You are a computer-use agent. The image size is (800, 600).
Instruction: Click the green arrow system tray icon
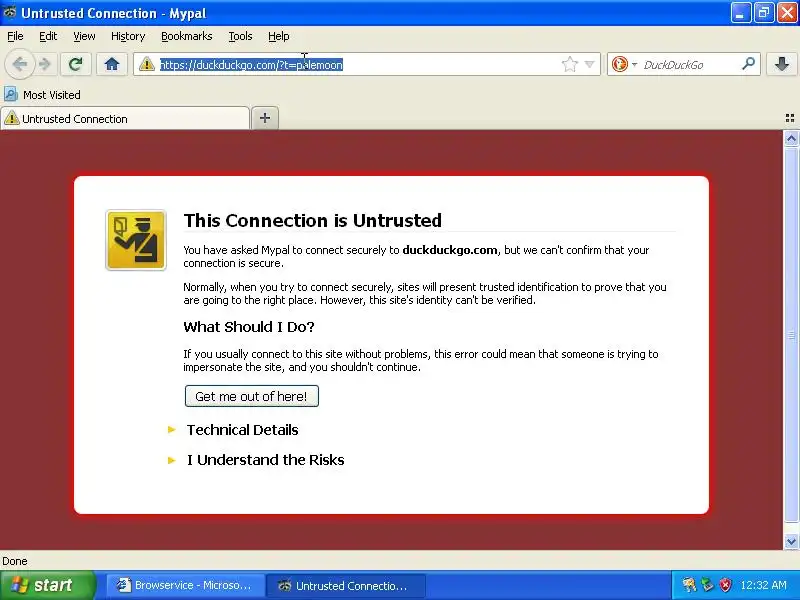(x=707, y=585)
